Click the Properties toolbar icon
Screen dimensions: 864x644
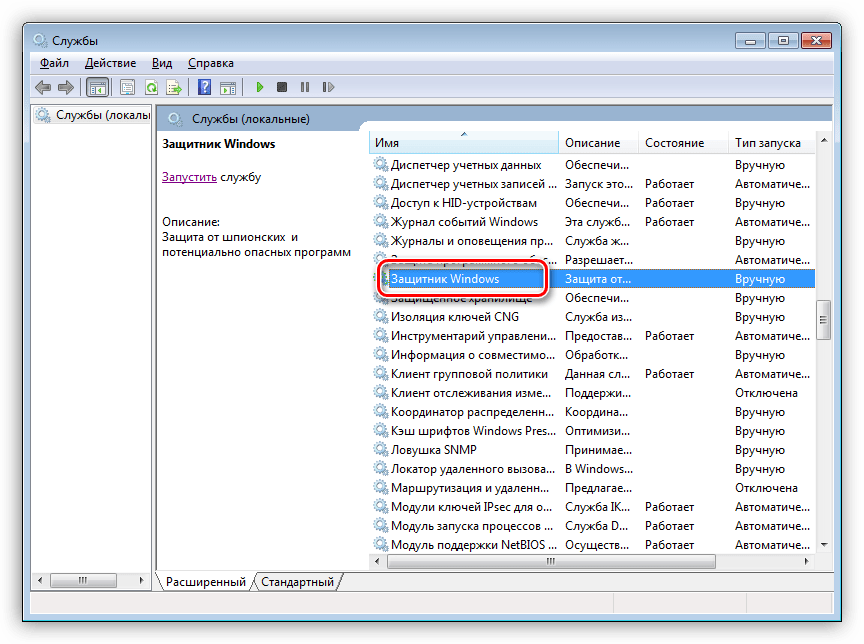(x=128, y=87)
